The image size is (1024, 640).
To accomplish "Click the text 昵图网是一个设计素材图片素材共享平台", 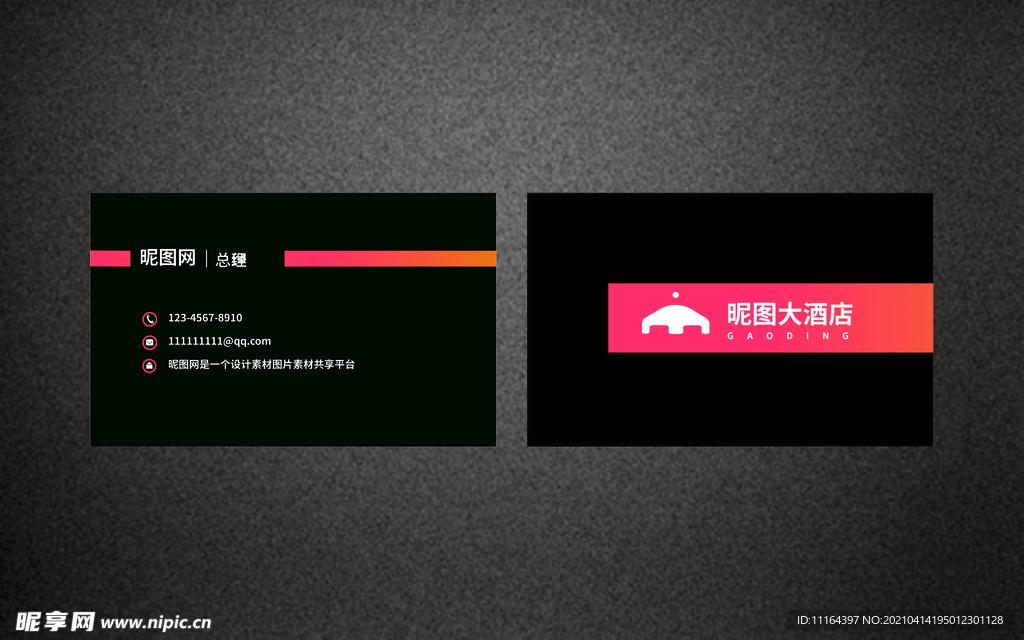I will coord(261,364).
